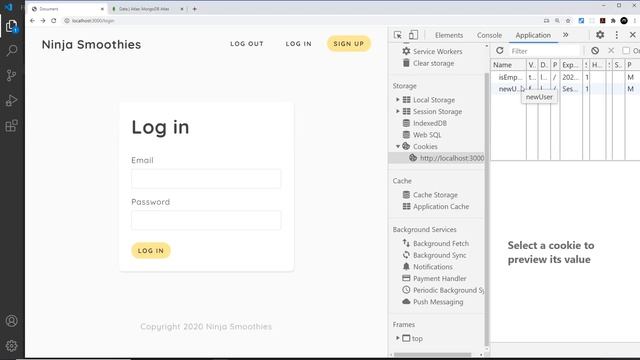Reload the localhost page
Viewport: 640px width, 360px height.
tap(53, 20)
